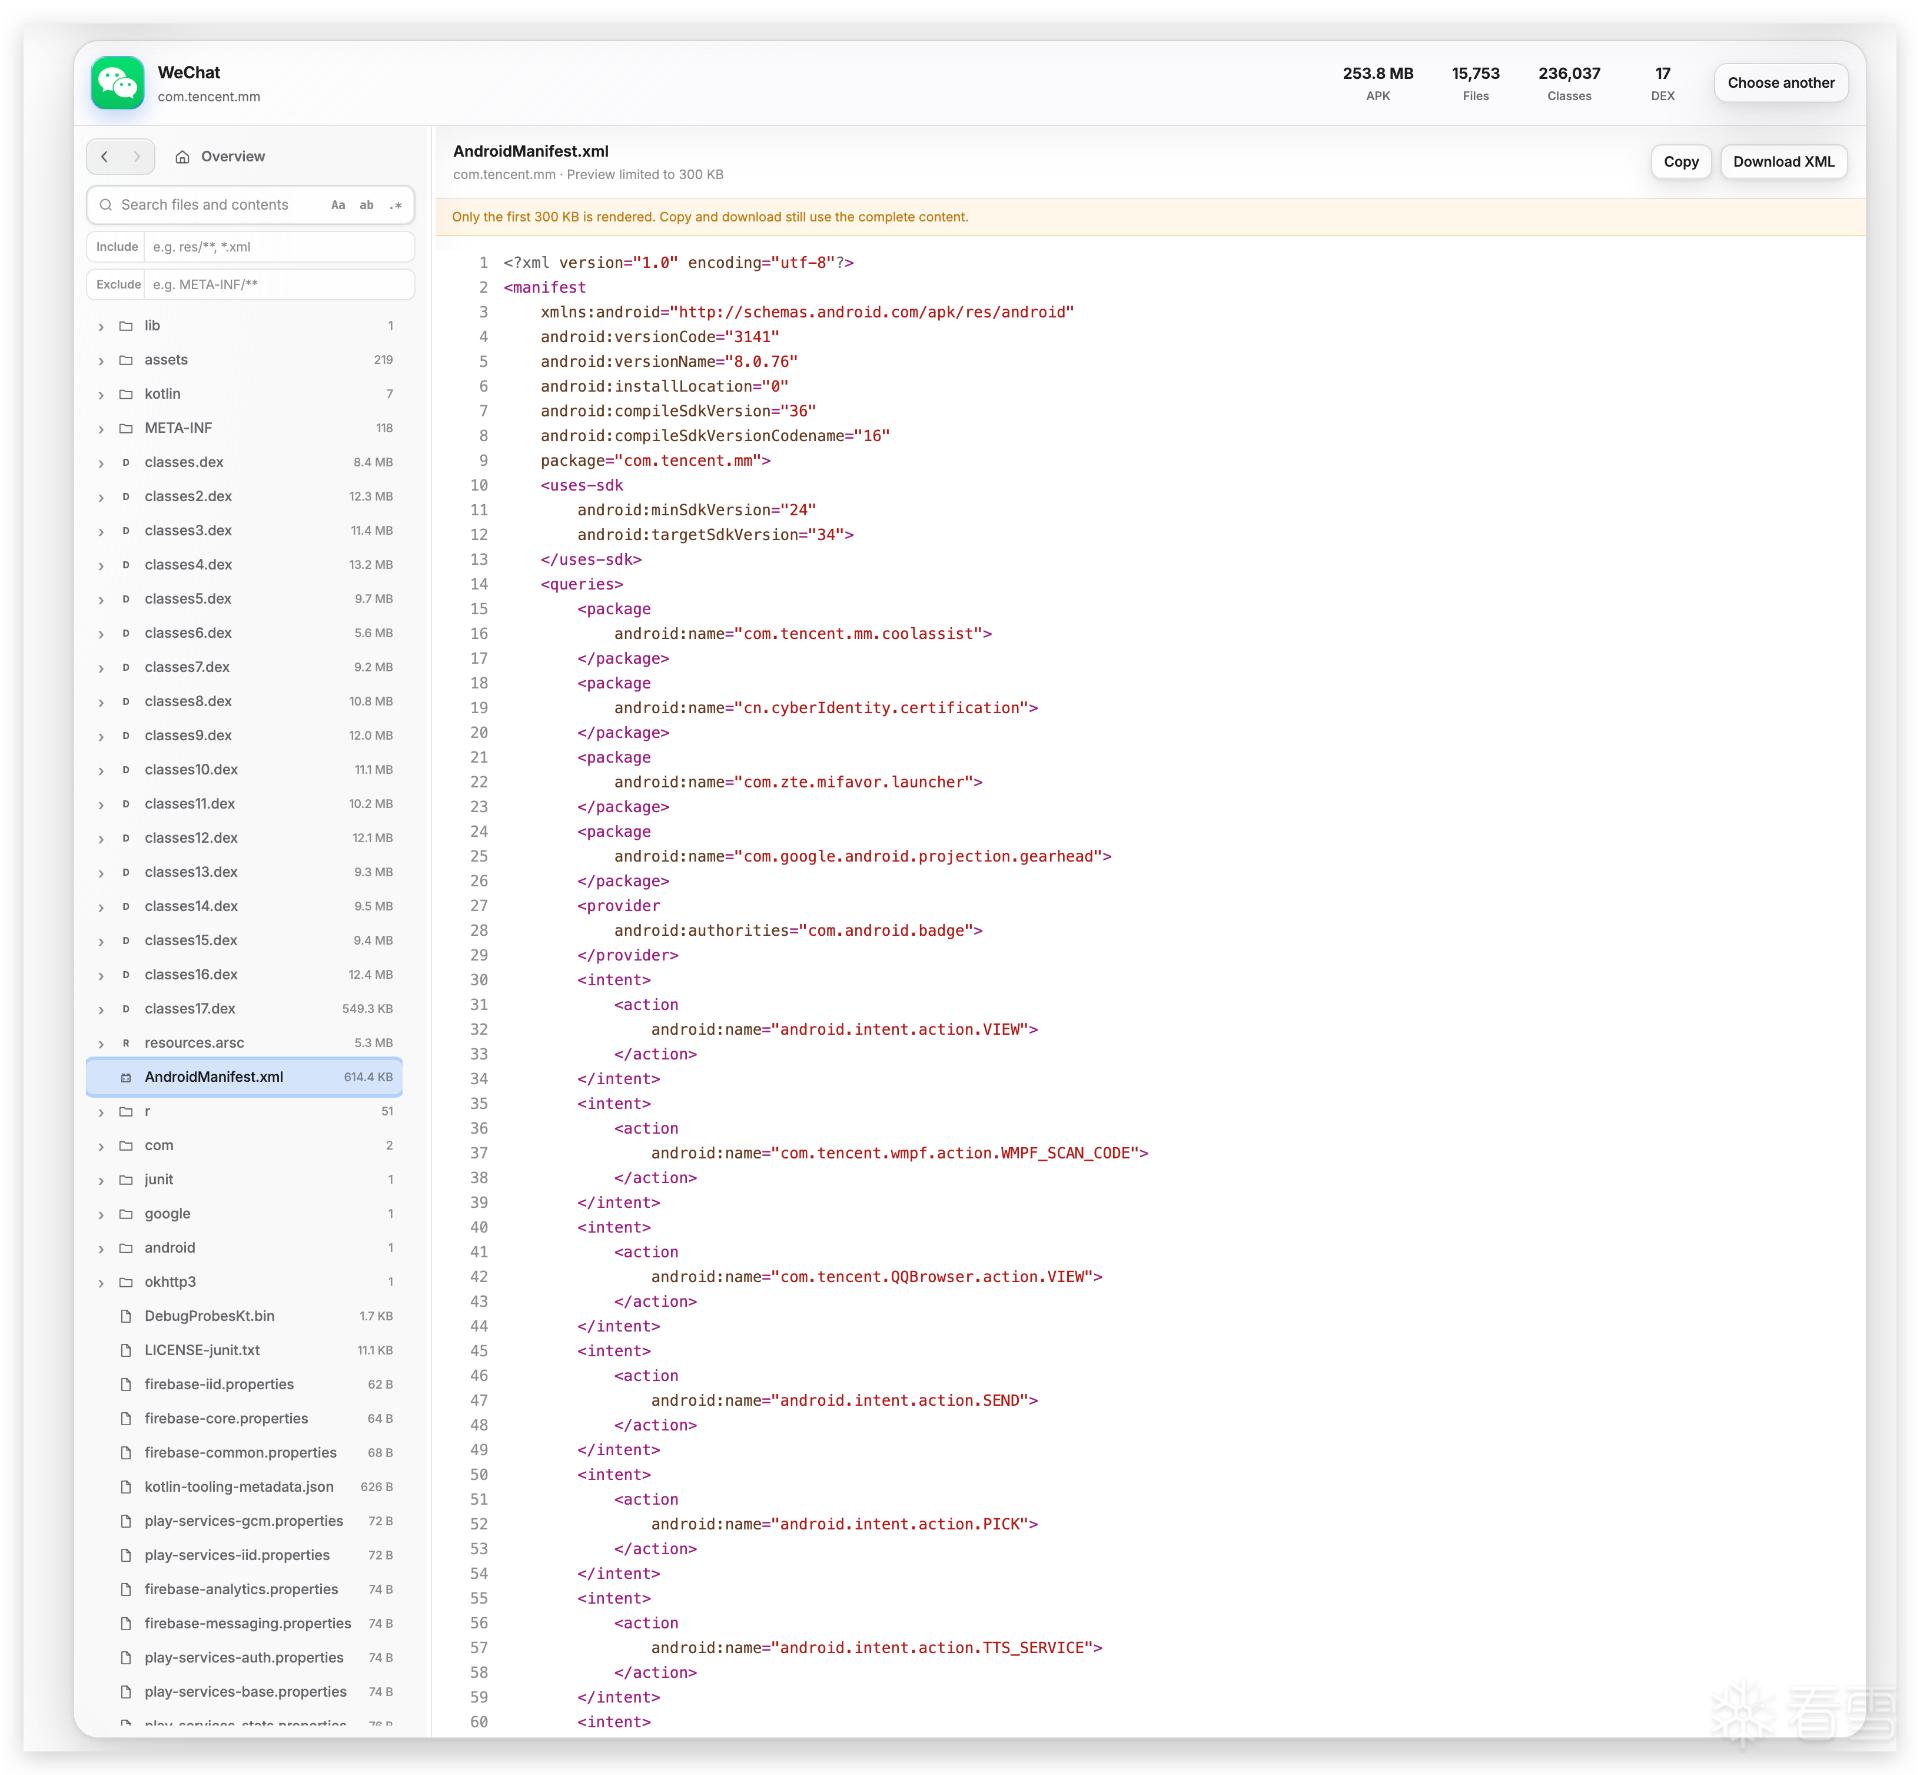
Task: Open firebase-analytics.properties file
Action: [245, 1589]
